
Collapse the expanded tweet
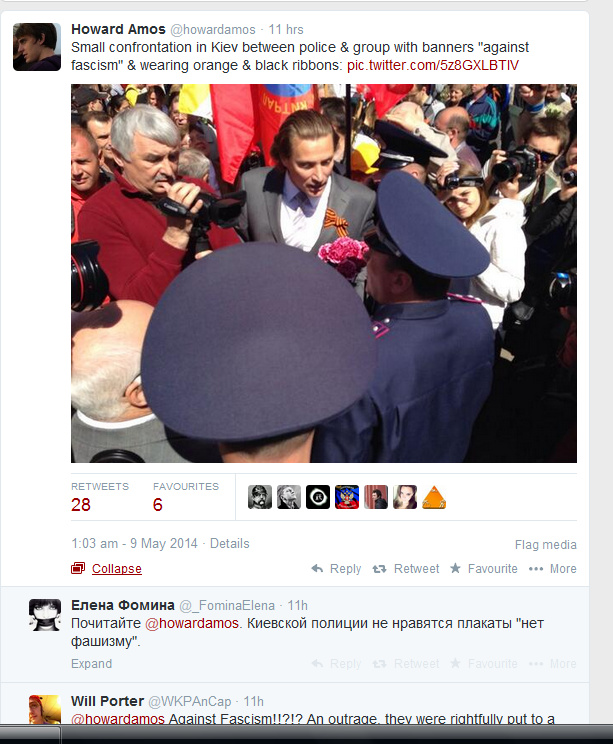pyautogui.click(x=116, y=568)
